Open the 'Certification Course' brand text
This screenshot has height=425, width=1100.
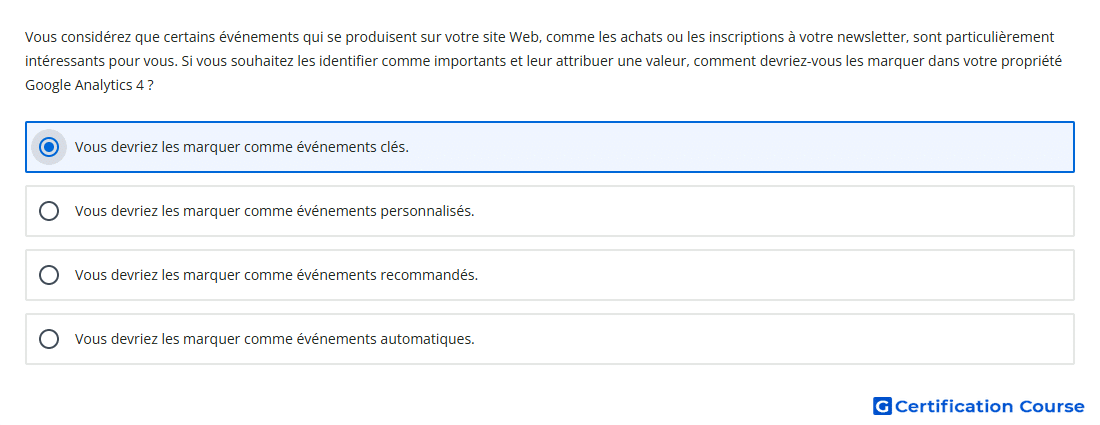tap(990, 406)
